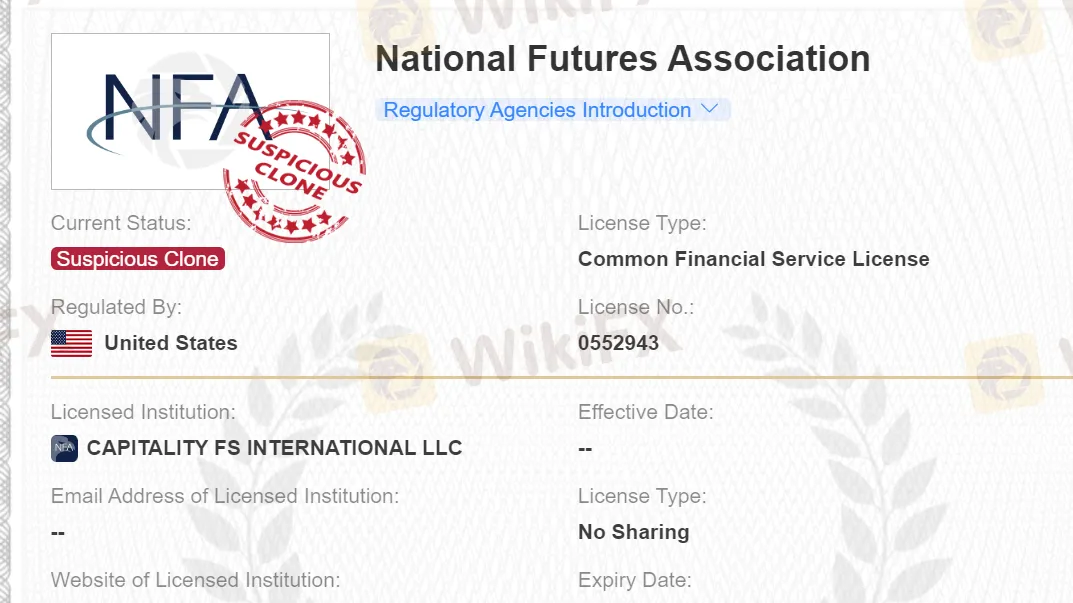
Task: Click the United States flag icon
Action: click(71, 343)
